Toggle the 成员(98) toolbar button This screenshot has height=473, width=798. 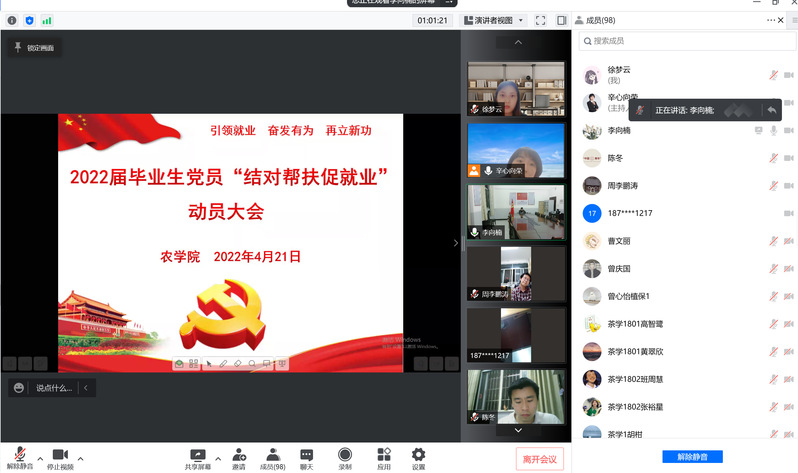click(273, 459)
